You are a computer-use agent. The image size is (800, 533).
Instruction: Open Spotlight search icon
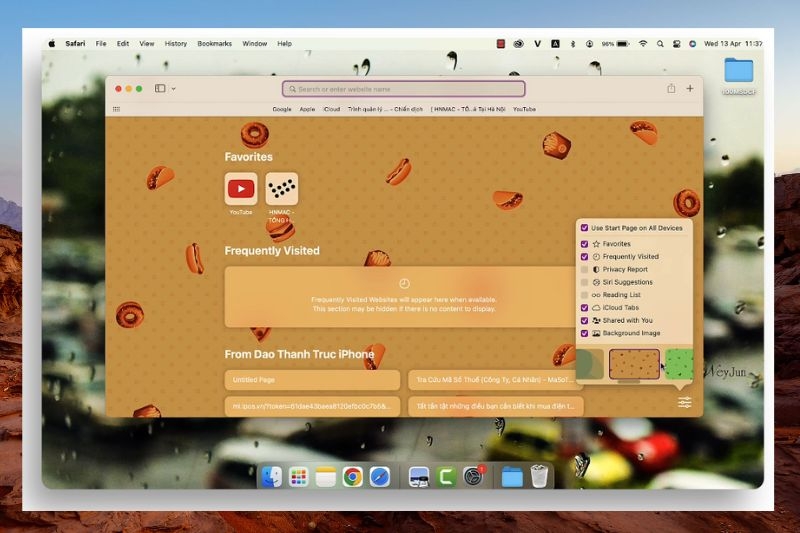660,44
